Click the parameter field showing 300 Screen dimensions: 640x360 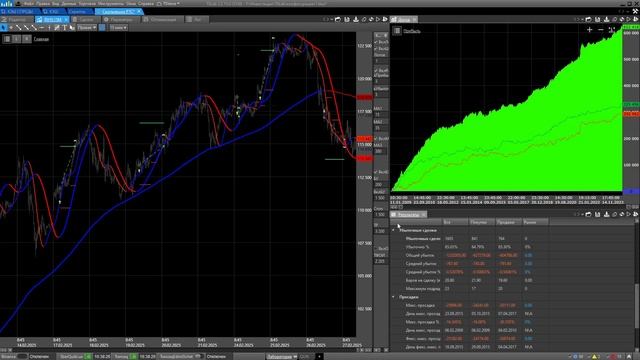[380, 151]
